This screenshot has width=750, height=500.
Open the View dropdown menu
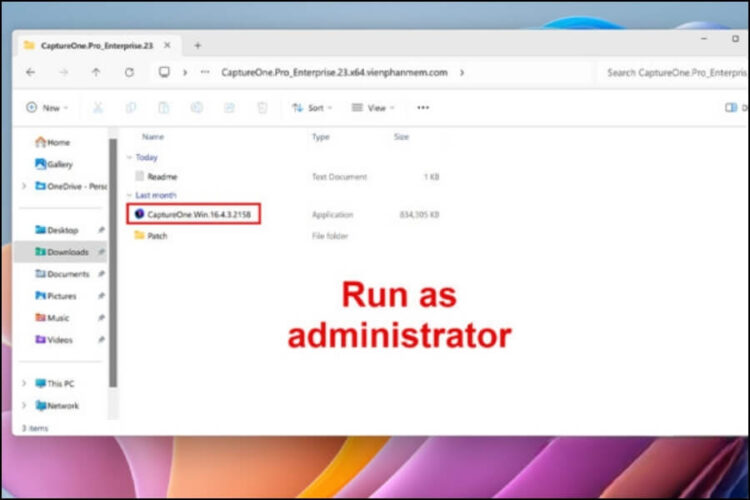coord(373,108)
